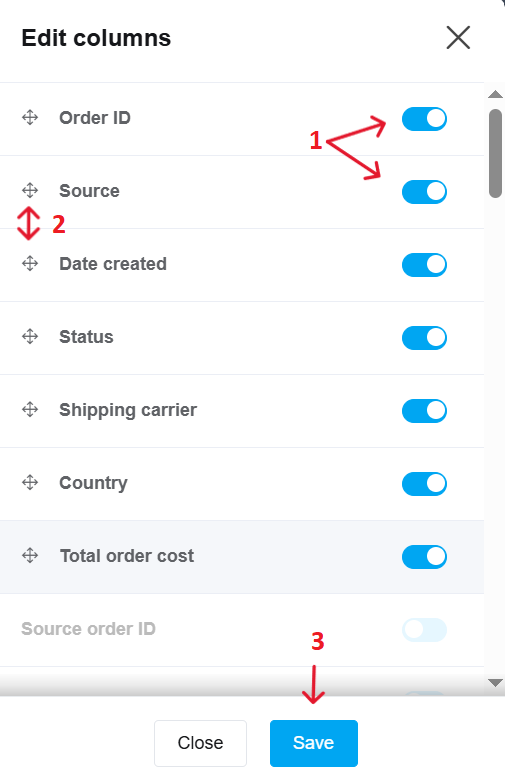Turn off the Date created toggle
The image size is (505, 775).
pyautogui.click(x=424, y=265)
